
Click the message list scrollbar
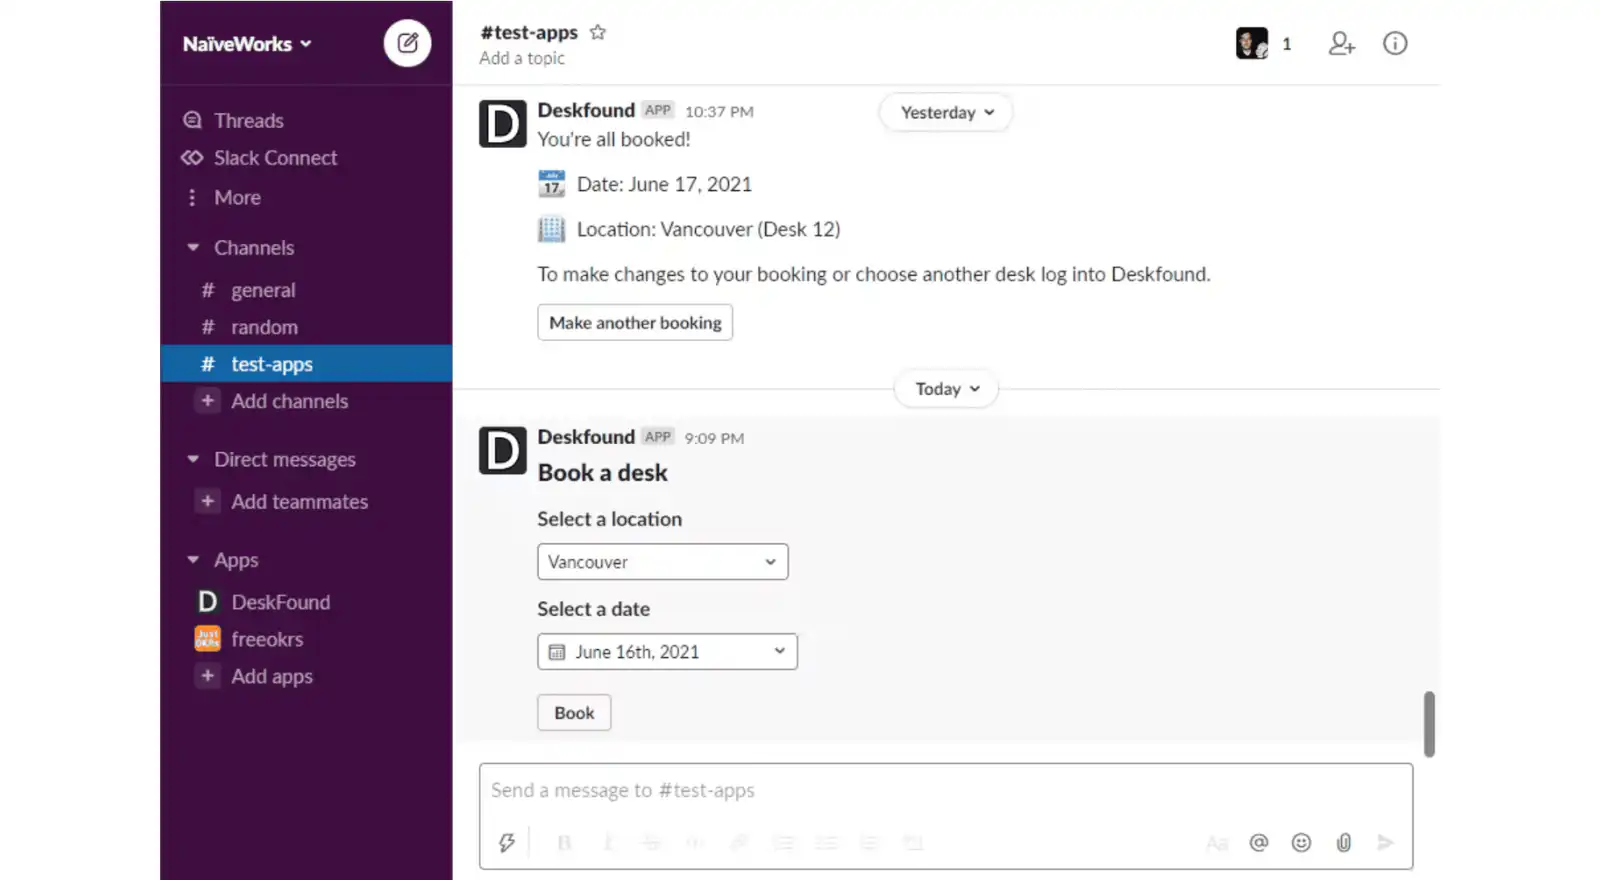pyautogui.click(x=1430, y=724)
